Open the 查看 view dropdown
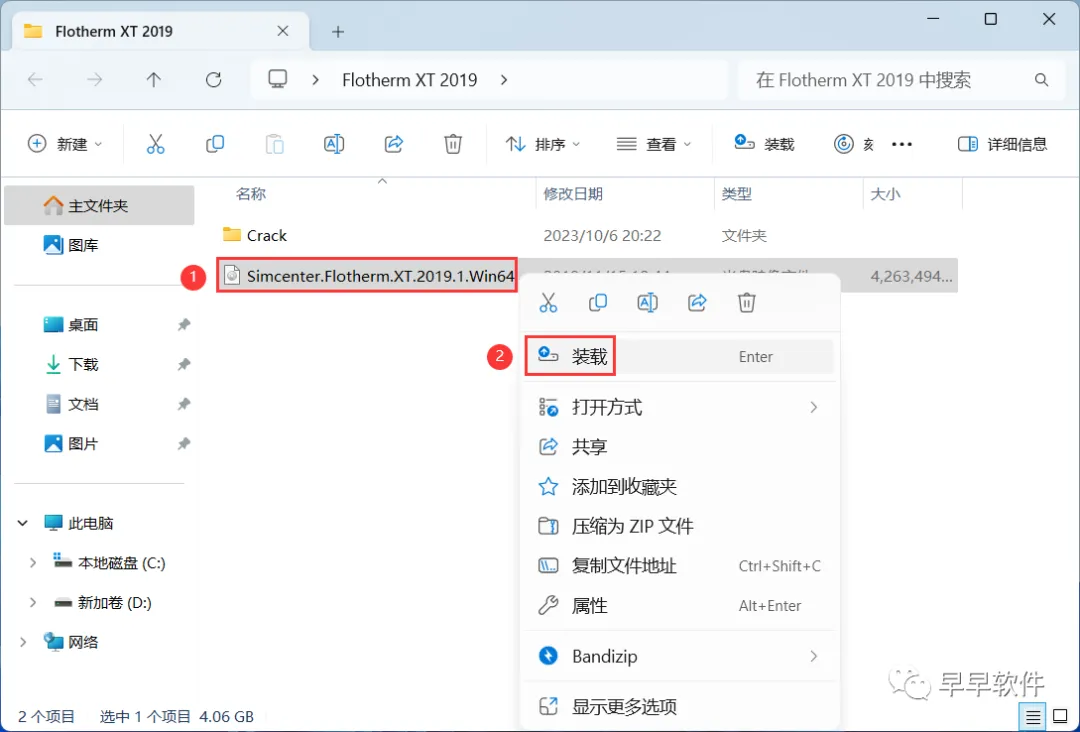Screen dimensions: 1080x732 click(x=653, y=144)
